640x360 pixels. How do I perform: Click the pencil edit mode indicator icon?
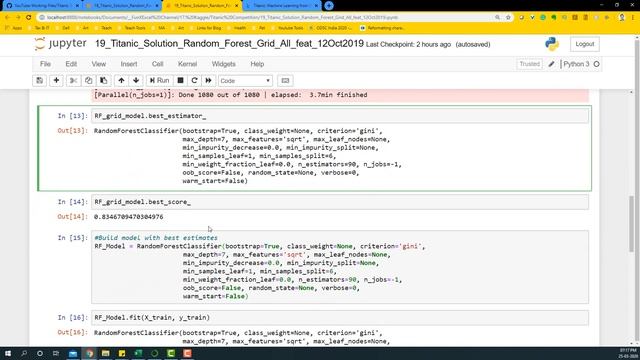pos(551,64)
